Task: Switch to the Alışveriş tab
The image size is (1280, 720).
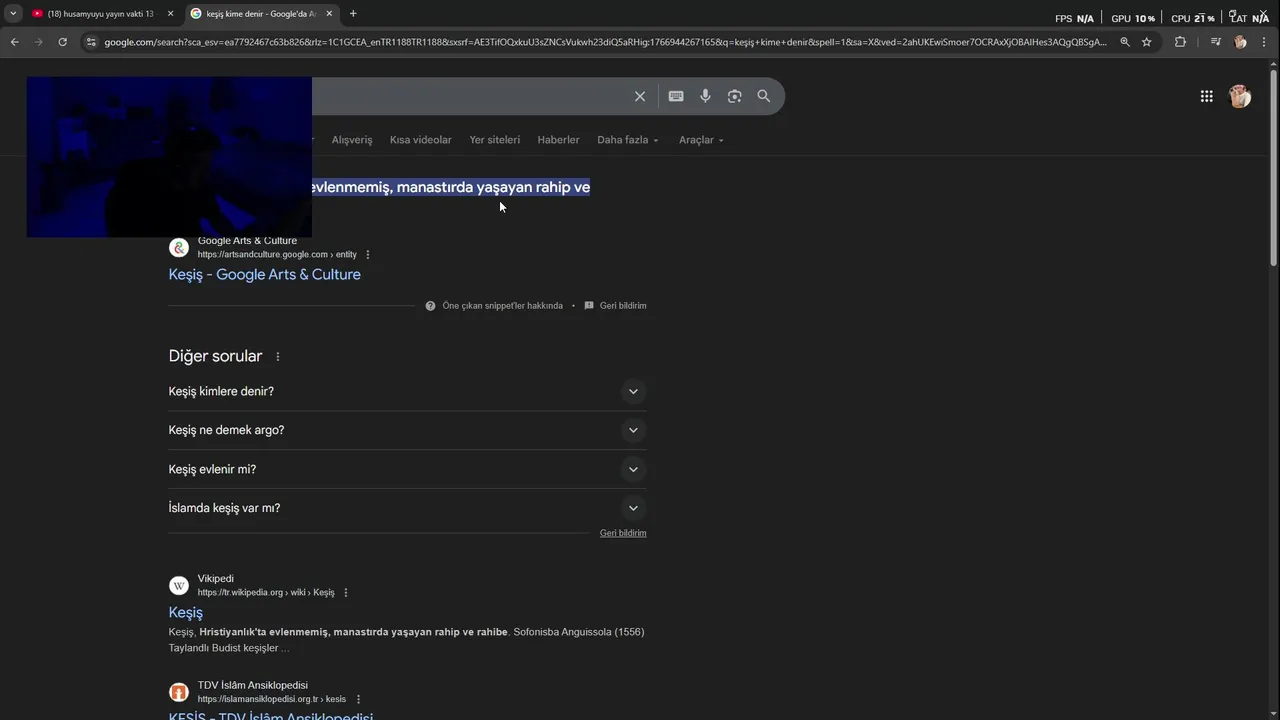Action: coord(352,140)
